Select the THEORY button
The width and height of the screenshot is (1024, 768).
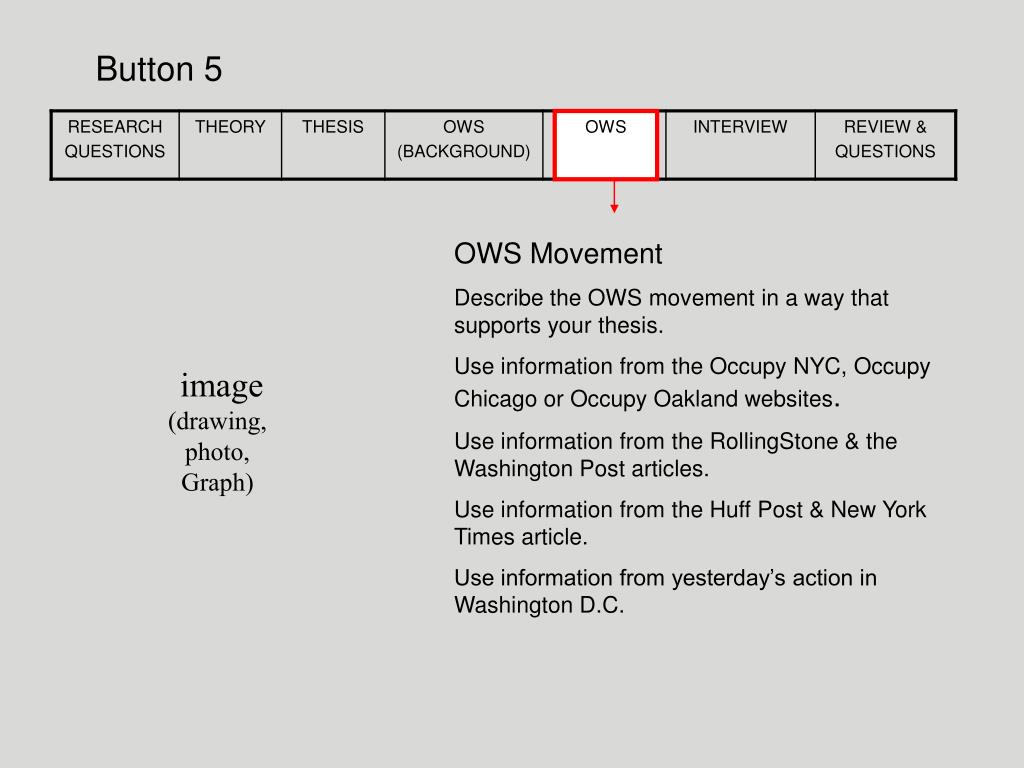(230, 145)
